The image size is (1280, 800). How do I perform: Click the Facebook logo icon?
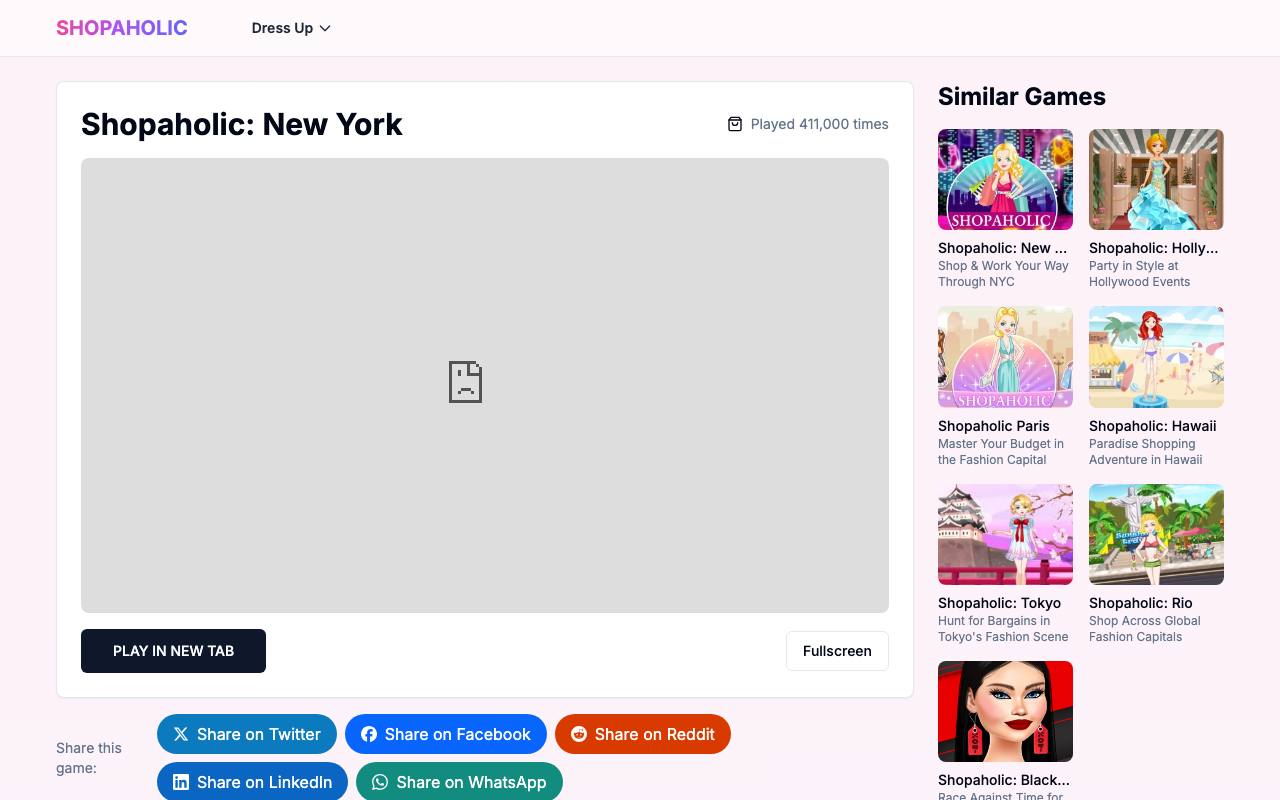point(369,734)
